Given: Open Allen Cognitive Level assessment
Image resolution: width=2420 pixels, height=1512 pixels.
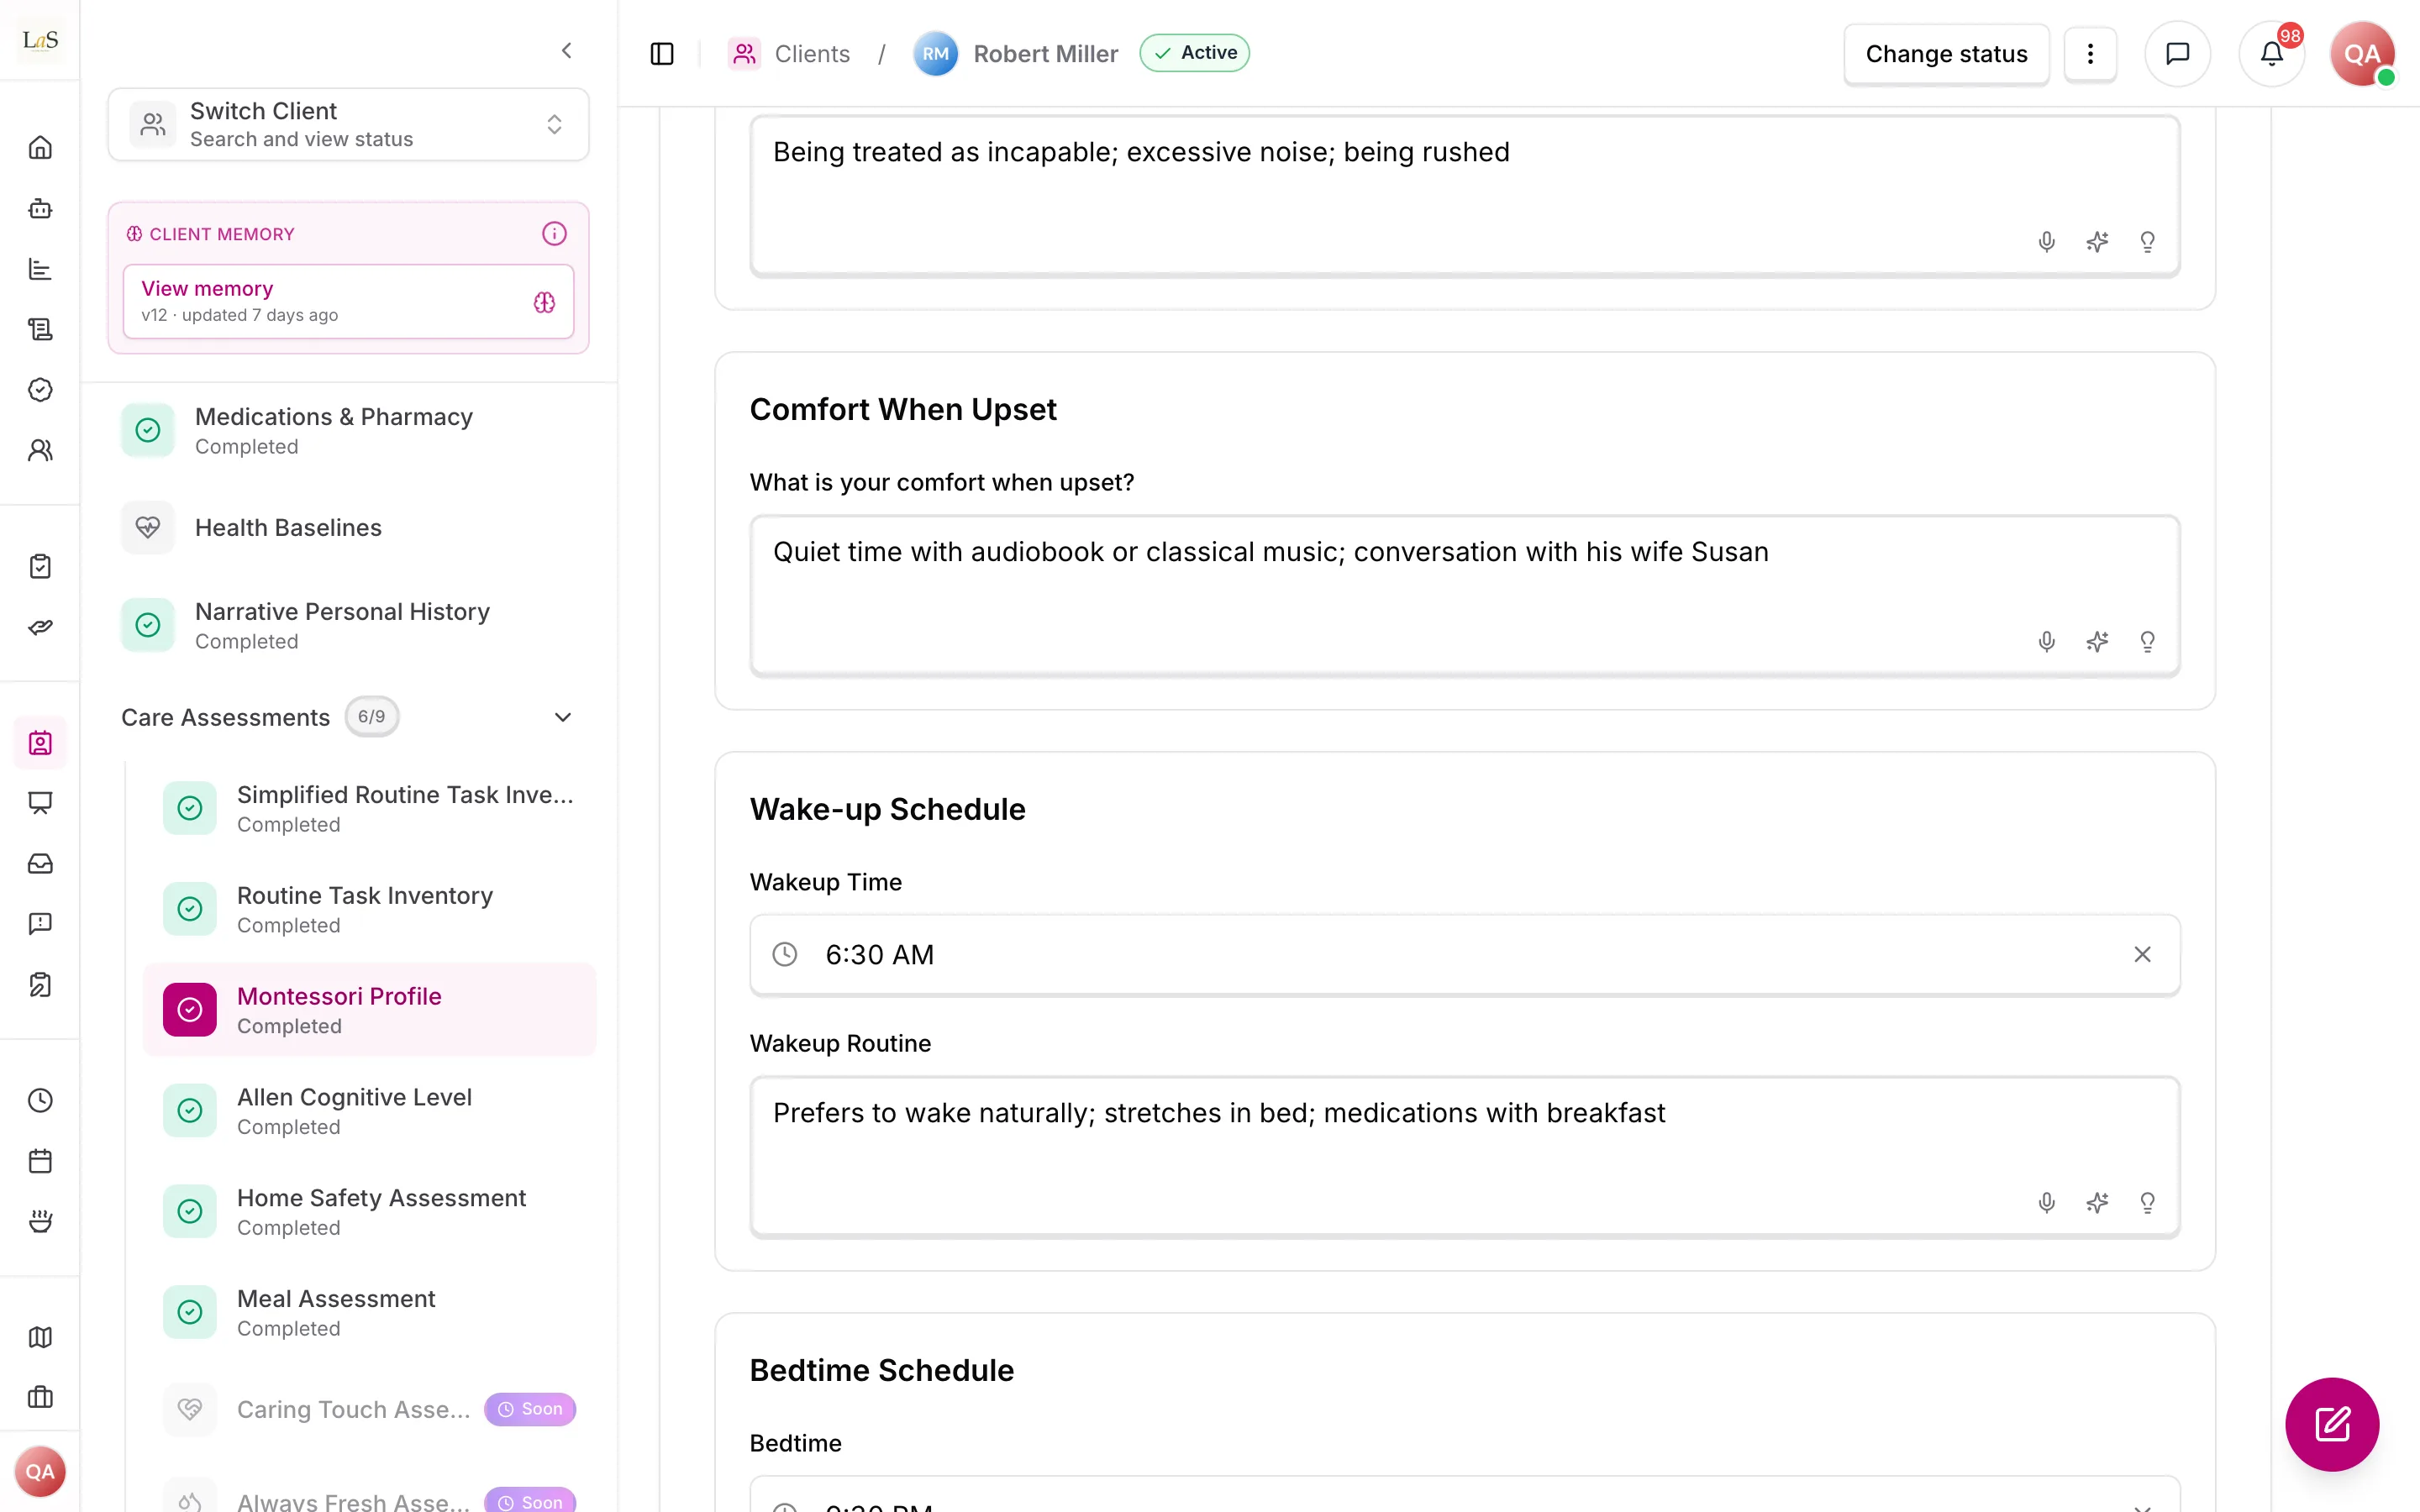Looking at the screenshot, I should [x=370, y=1111].
